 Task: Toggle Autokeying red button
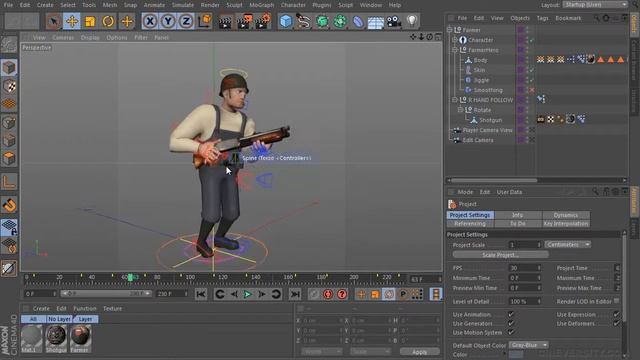click(x=328, y=294)
